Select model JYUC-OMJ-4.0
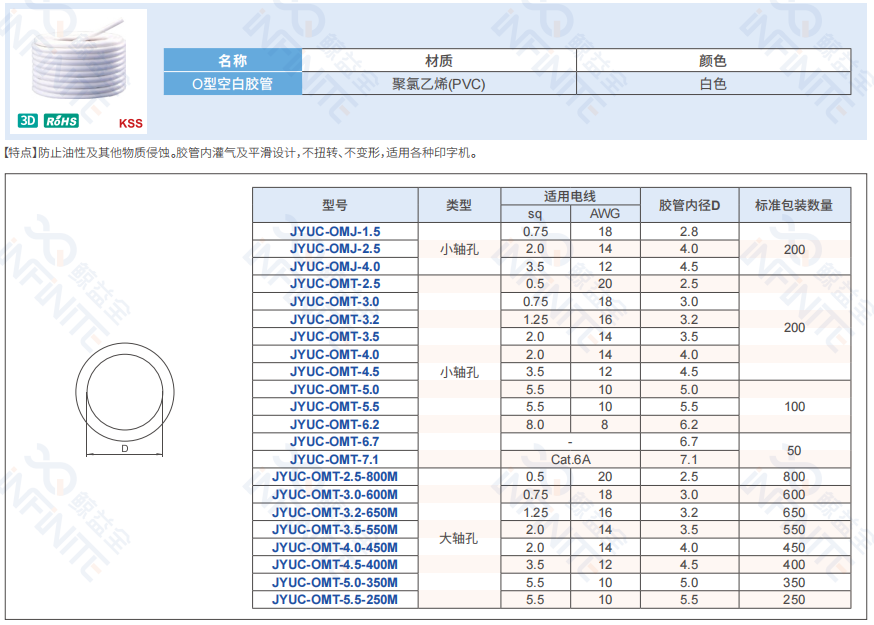 click(335, 267)
